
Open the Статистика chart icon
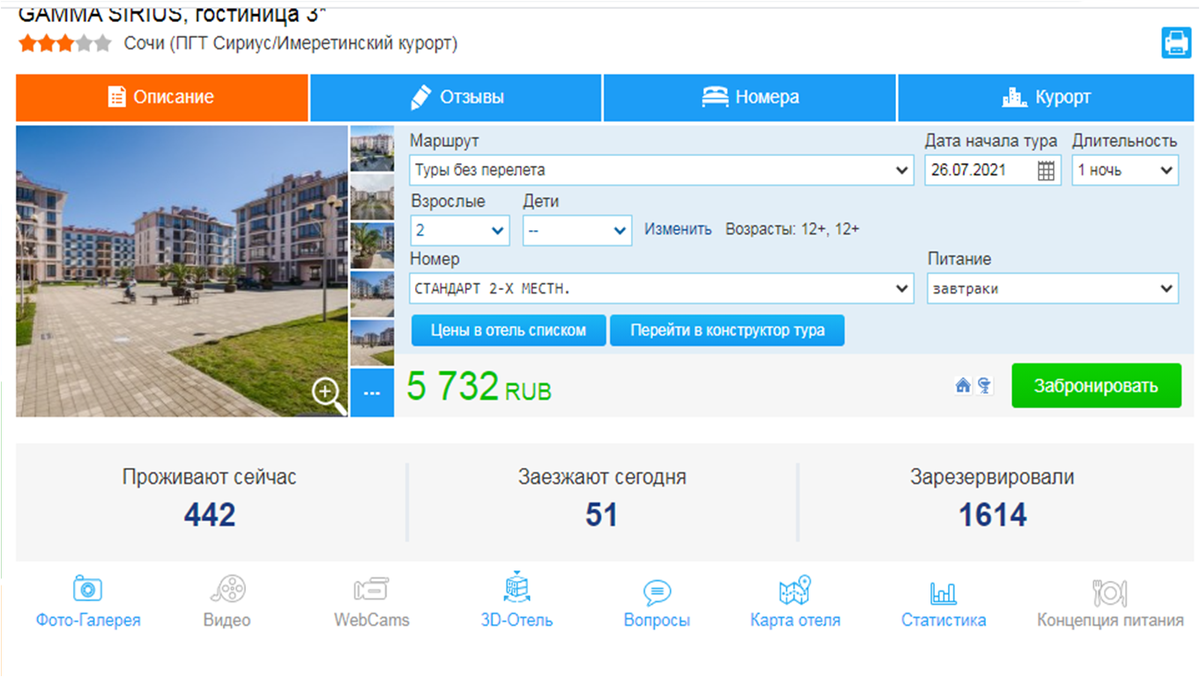[943, 592]
